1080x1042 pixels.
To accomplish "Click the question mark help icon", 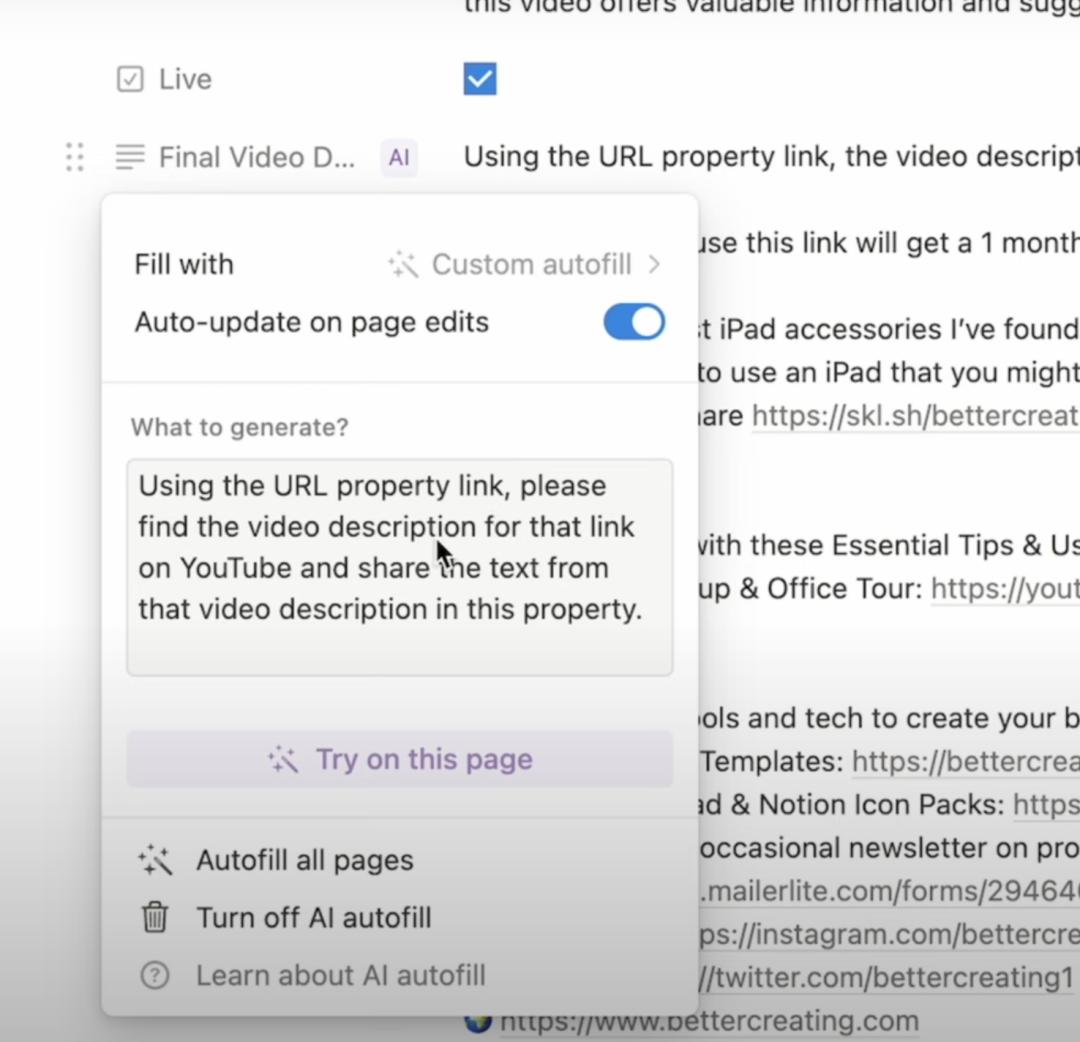I will pos(155,975).
